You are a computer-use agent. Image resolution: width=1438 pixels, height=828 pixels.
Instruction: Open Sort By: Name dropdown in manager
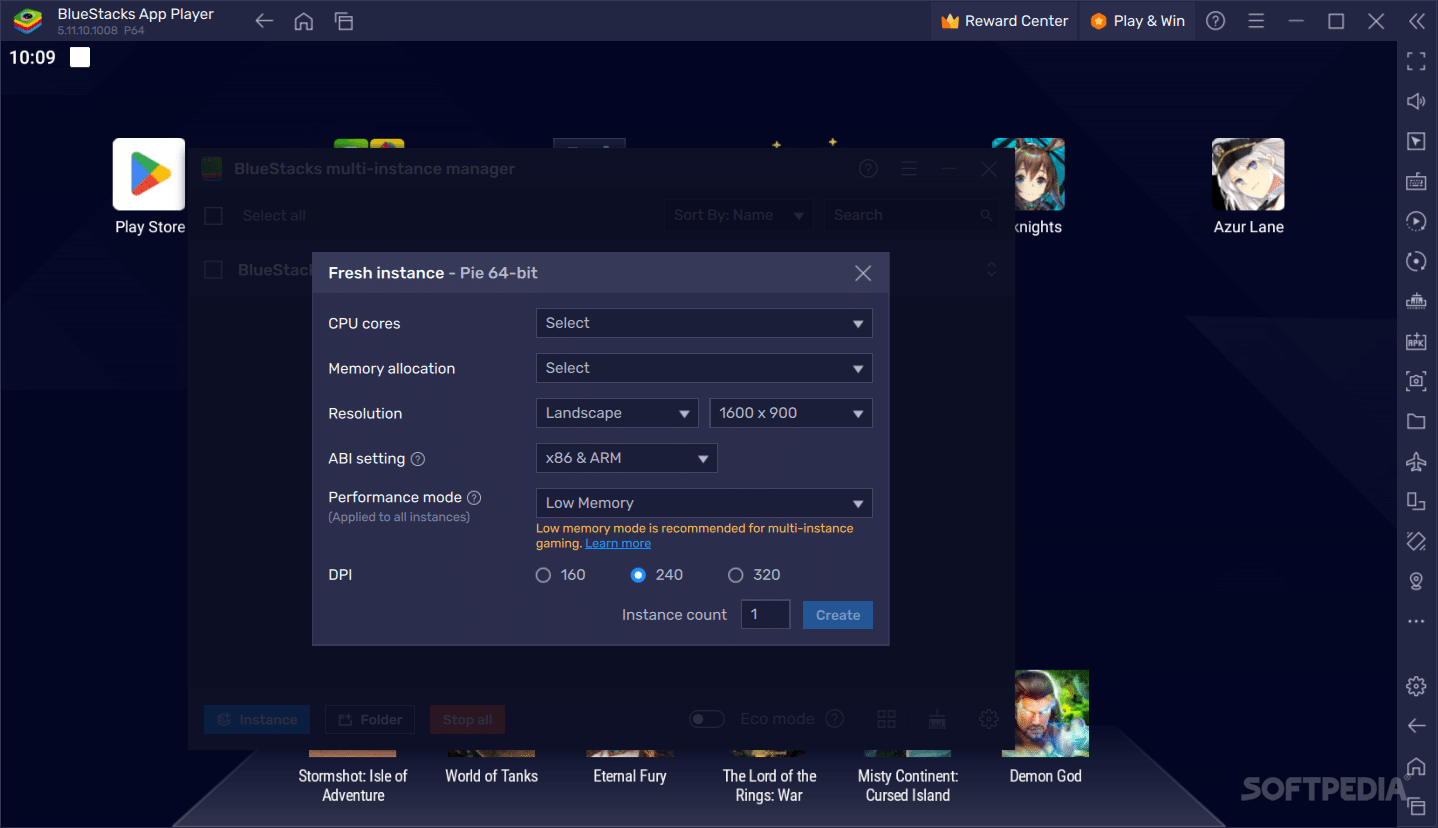739,215
